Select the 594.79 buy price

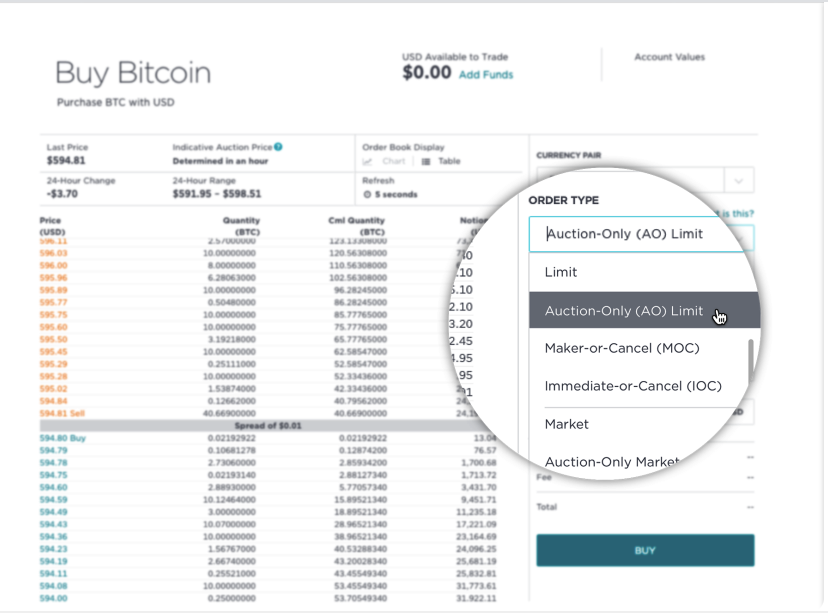[x=53, y=450]
